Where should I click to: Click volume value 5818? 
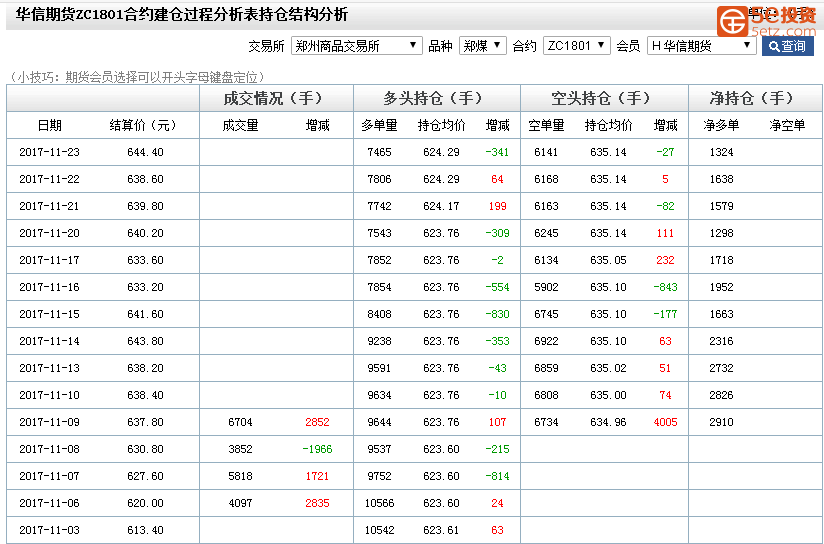[x=240, y=476]
